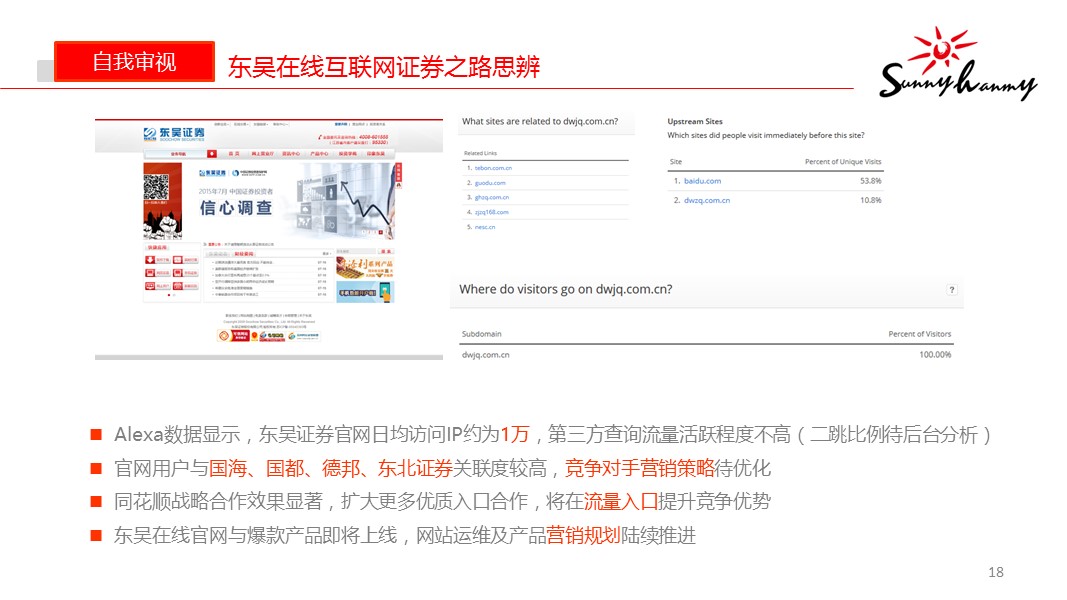Open the guodu.com related link
1067x600 pixels.
point(490,183)
